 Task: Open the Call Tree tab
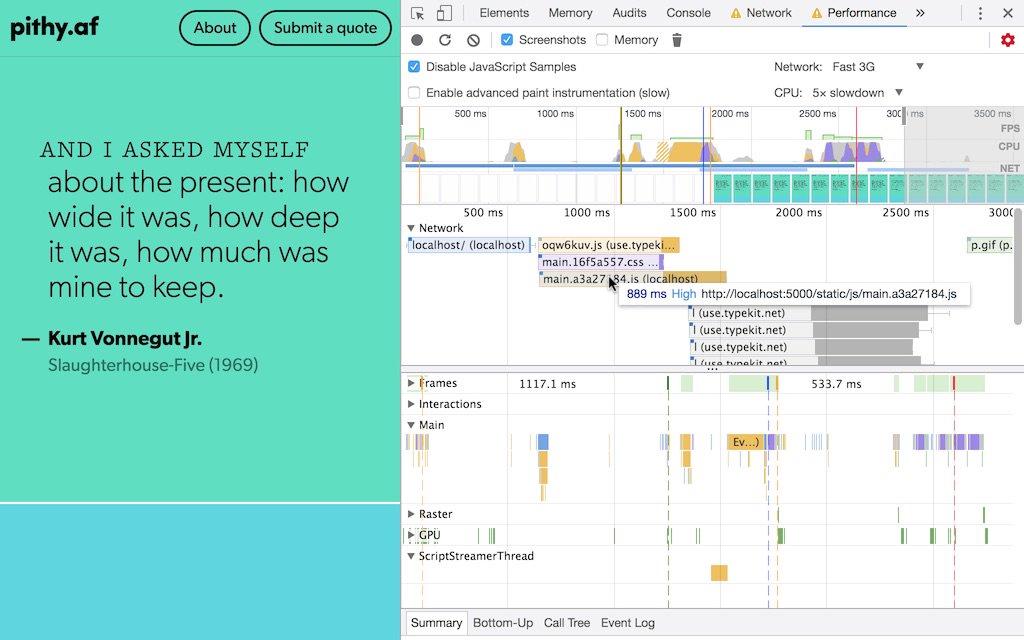(x=567, y=623)
